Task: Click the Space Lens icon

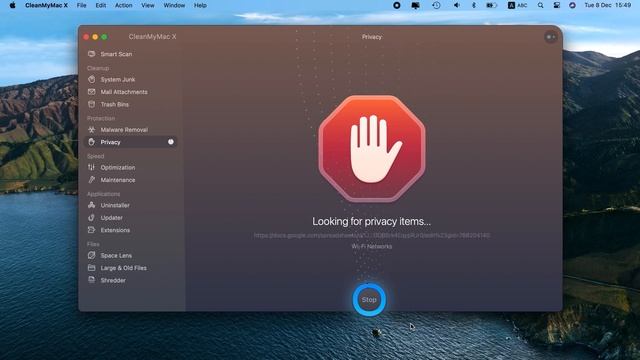Action: (91, 255)
